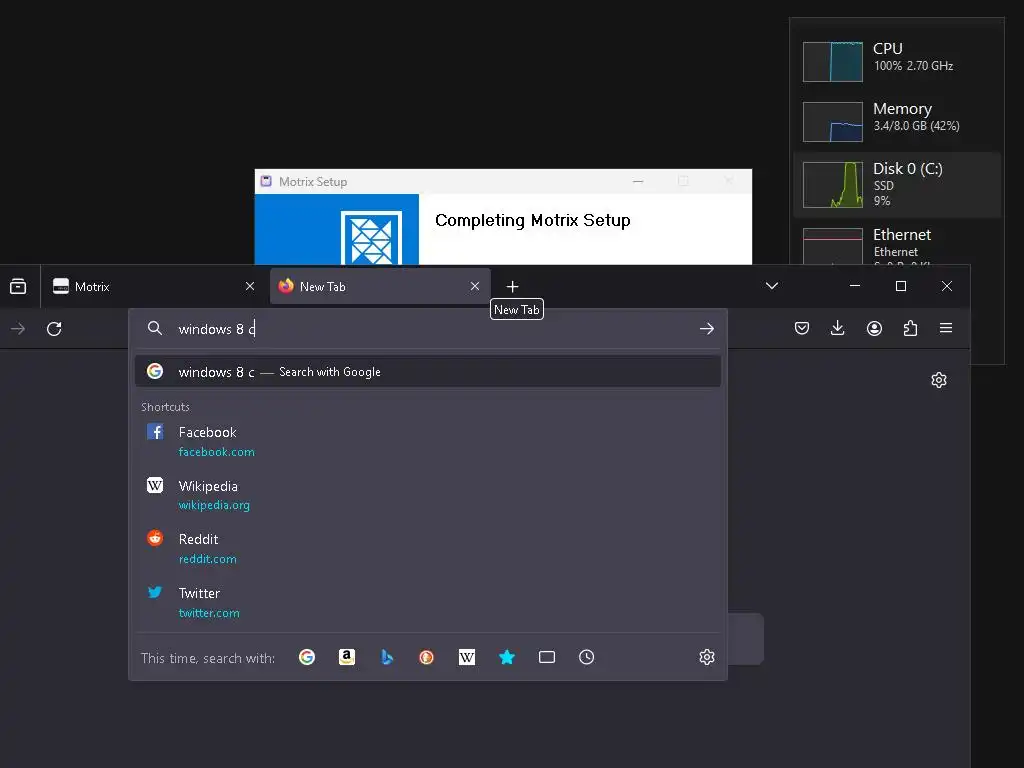Click the Motrix Setup window title bar
The image size is (1024, 768).
(503, 182)
